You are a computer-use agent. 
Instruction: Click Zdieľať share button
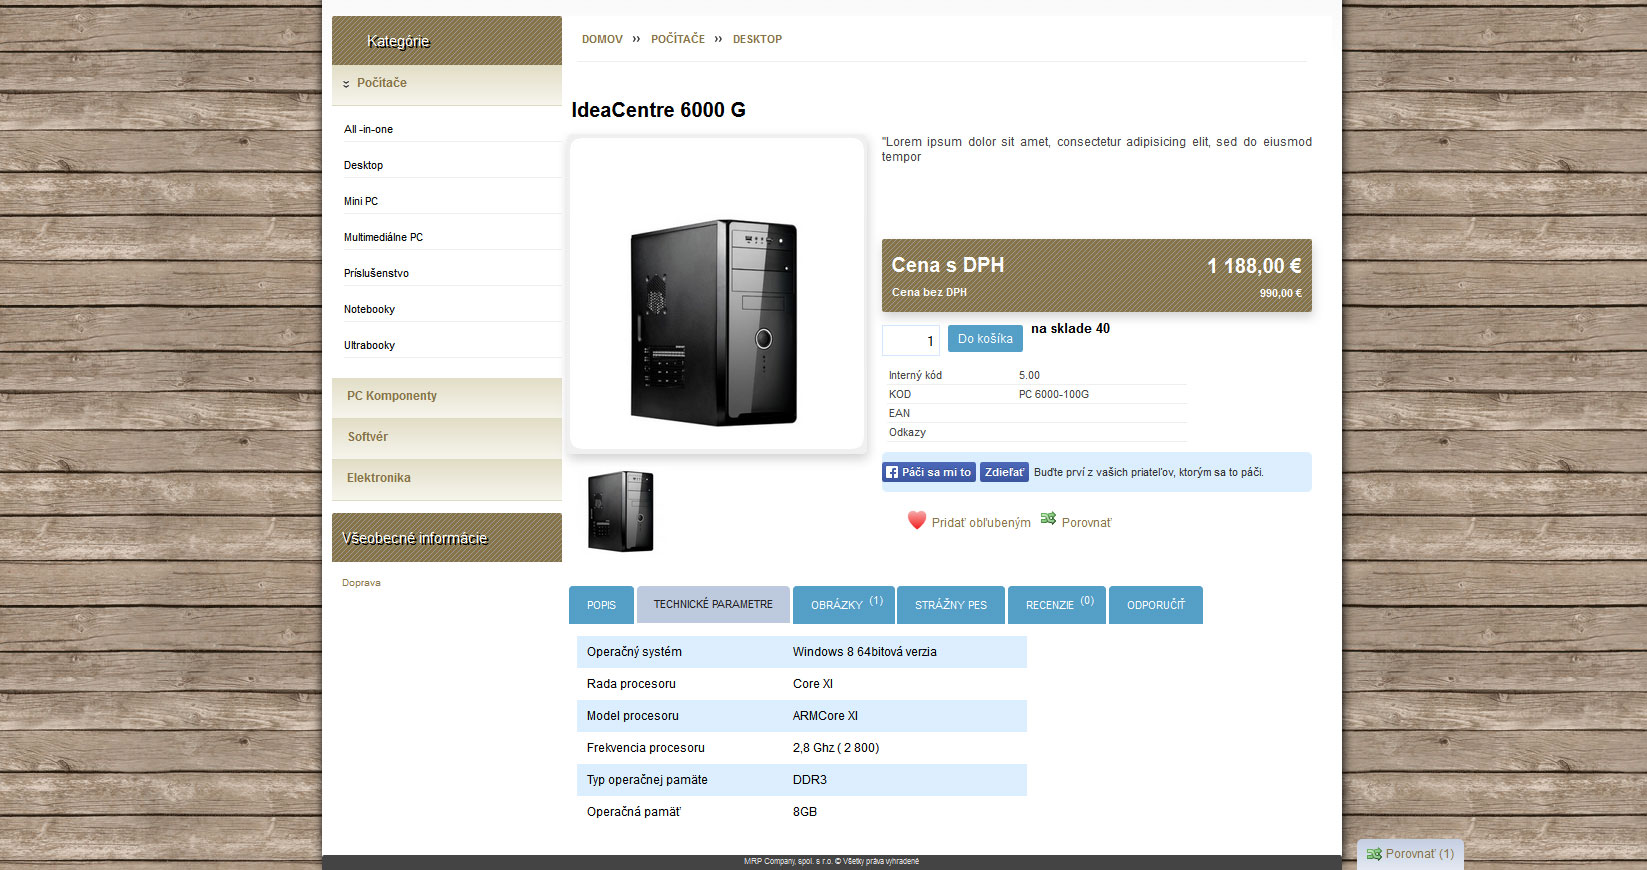(x=1004, y=472)
